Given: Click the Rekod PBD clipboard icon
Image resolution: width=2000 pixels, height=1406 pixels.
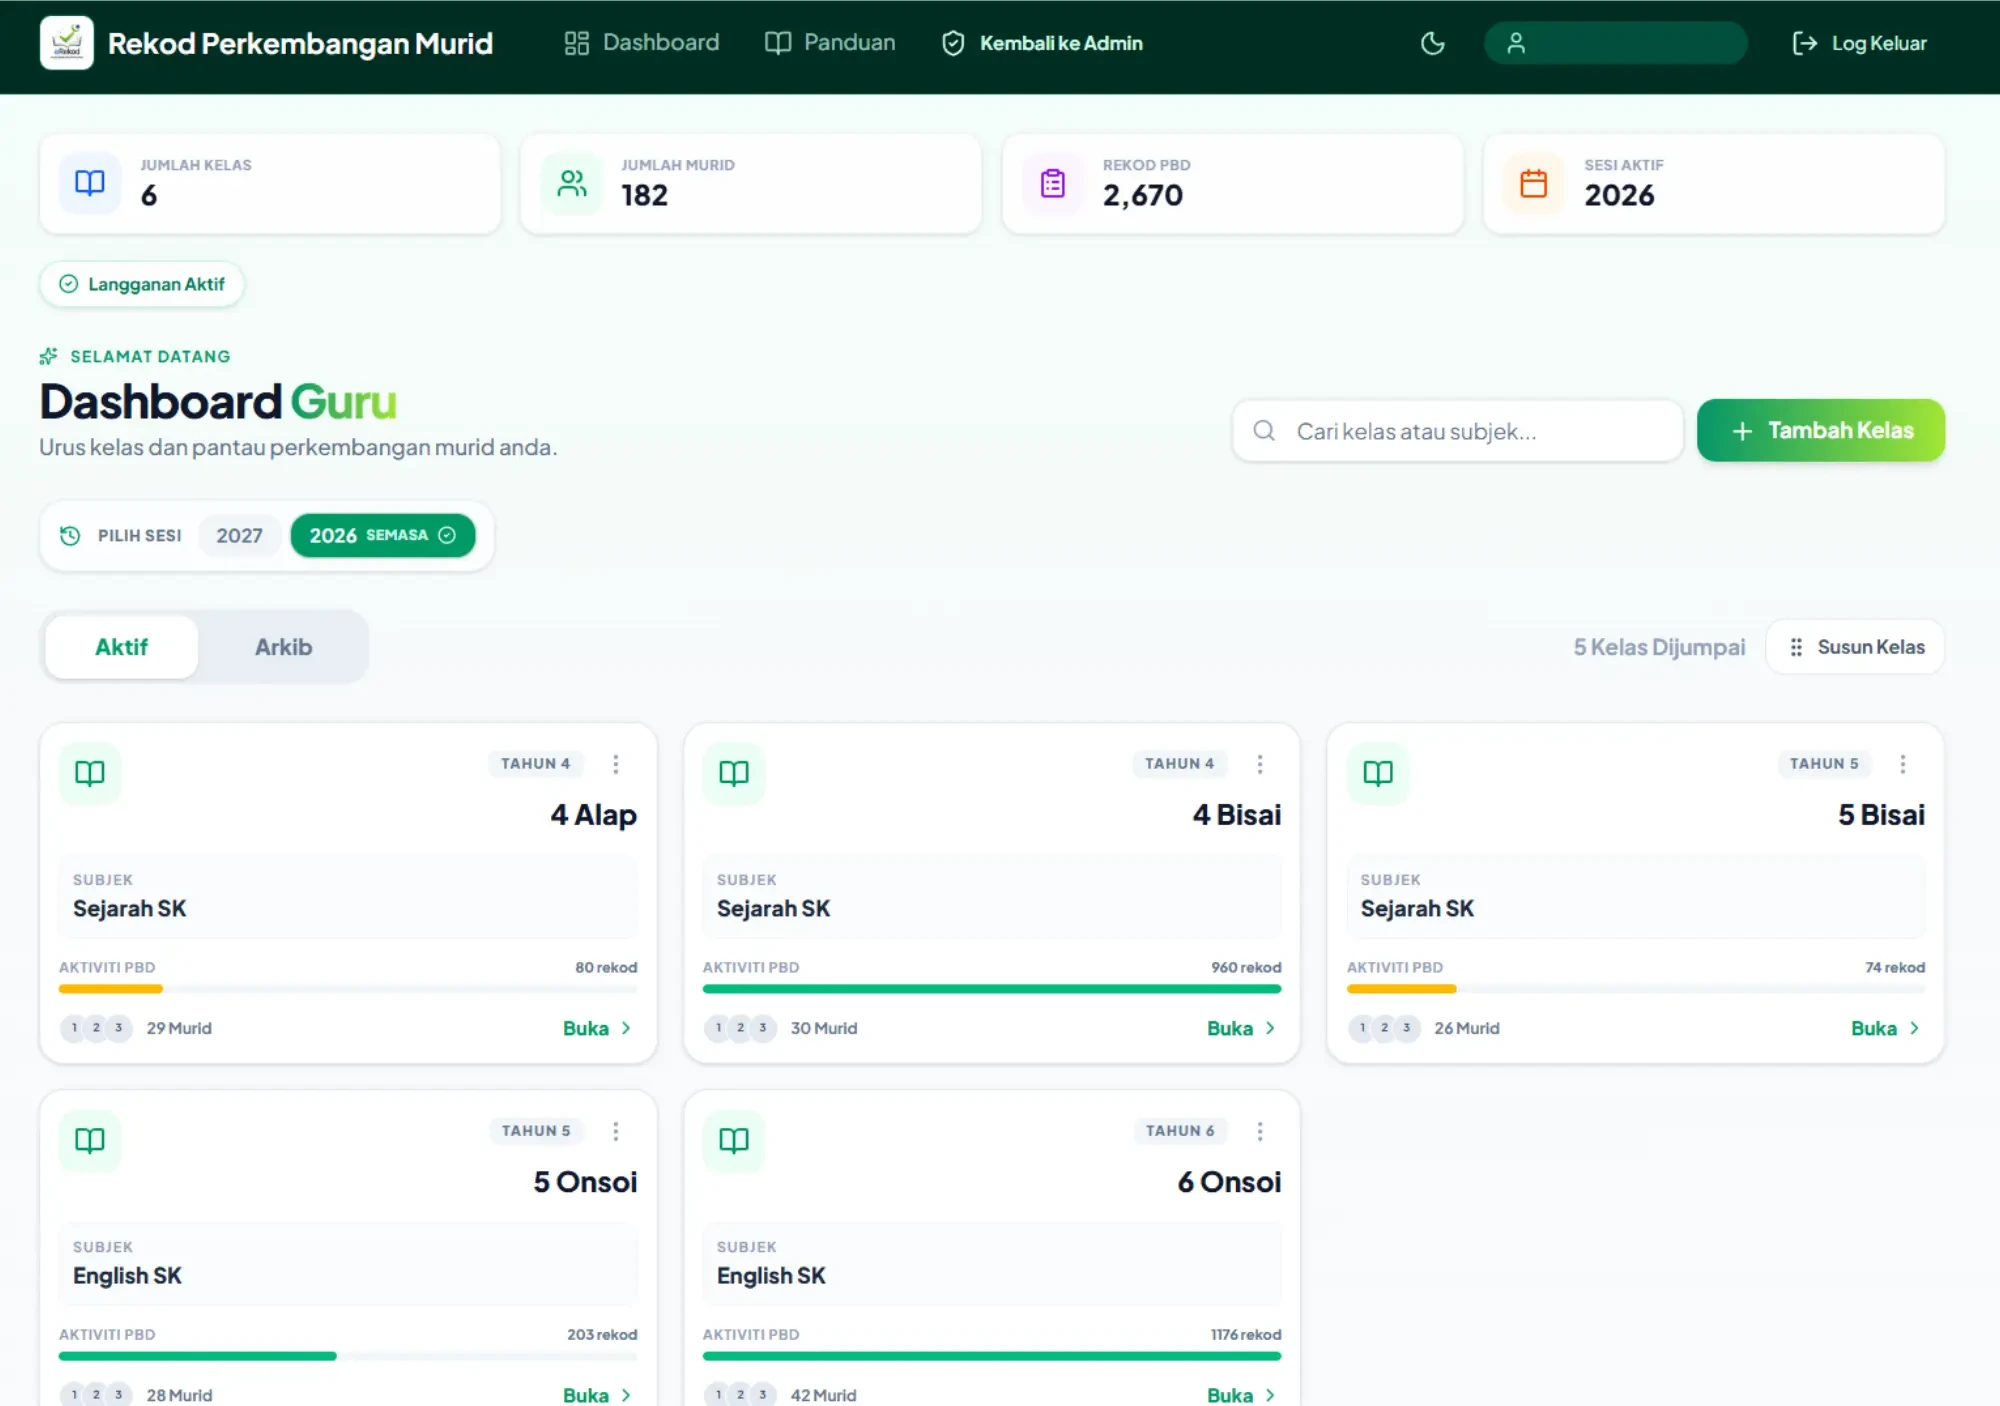Looking at the screenshot, I should tap(1053, 183).
